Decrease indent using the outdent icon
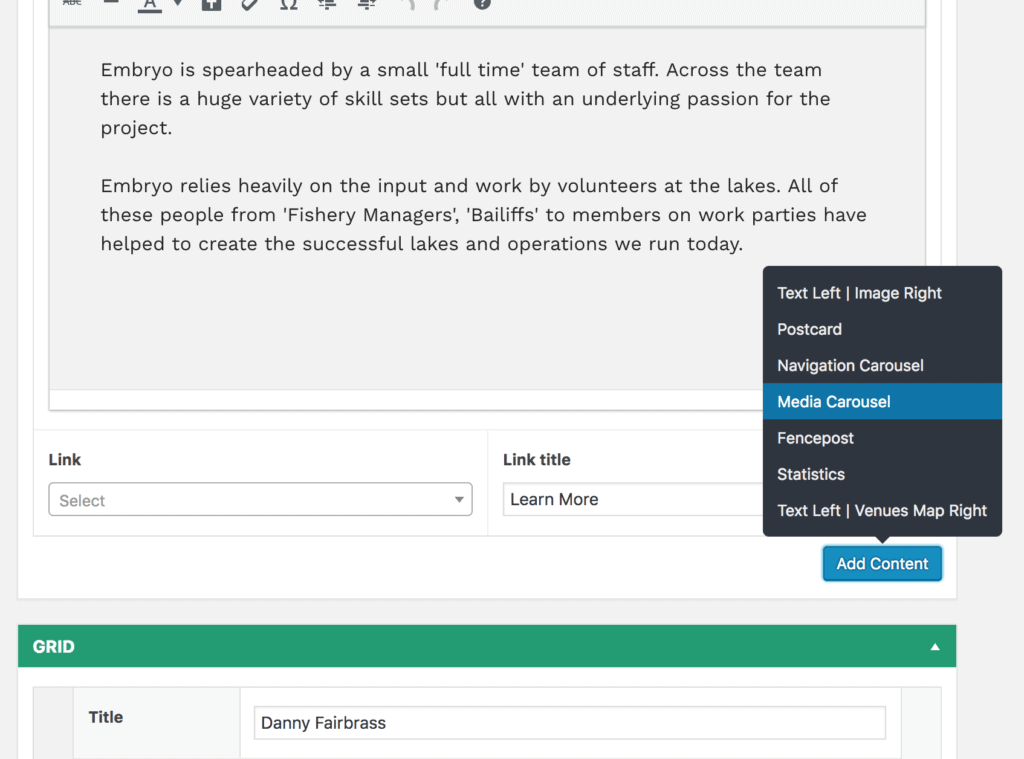This screenshot has height=759, width=1024. point(327,4)
